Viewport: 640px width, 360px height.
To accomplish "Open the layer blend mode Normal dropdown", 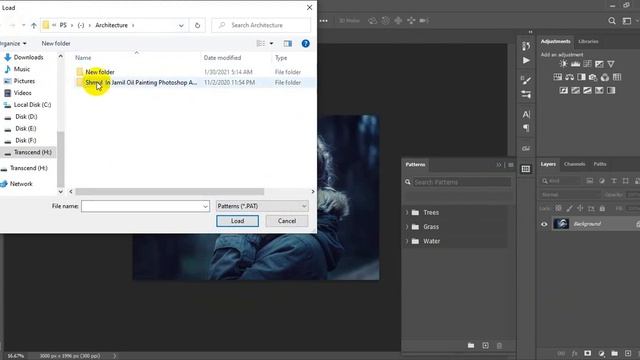I will point(571,195).
